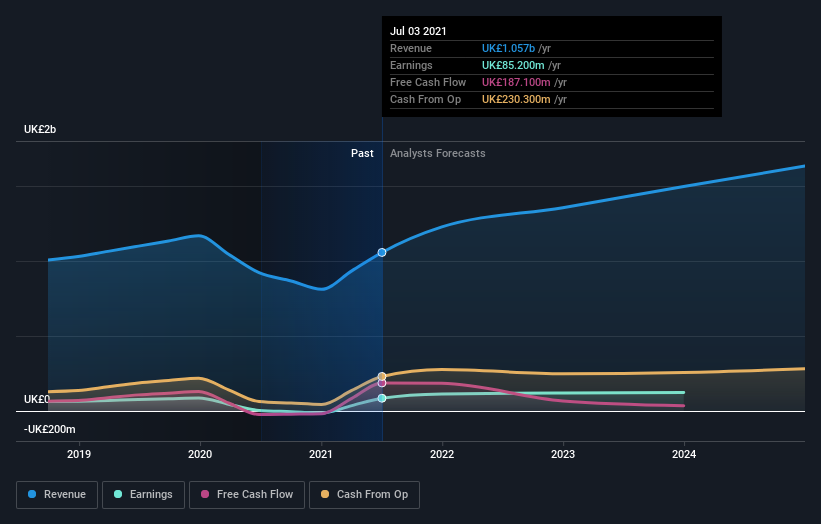Click the UK£187.100m free cash flow value
The height and width of the screenshot is (524, 821).
[x=516, y=82]
